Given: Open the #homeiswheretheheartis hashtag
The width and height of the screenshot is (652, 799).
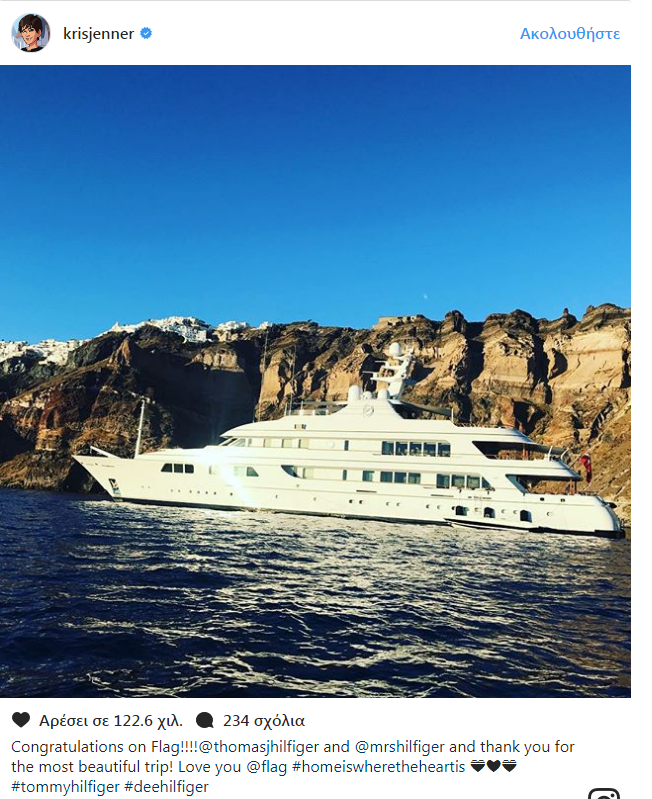Looking at the screenshot, I should (378, 767).
